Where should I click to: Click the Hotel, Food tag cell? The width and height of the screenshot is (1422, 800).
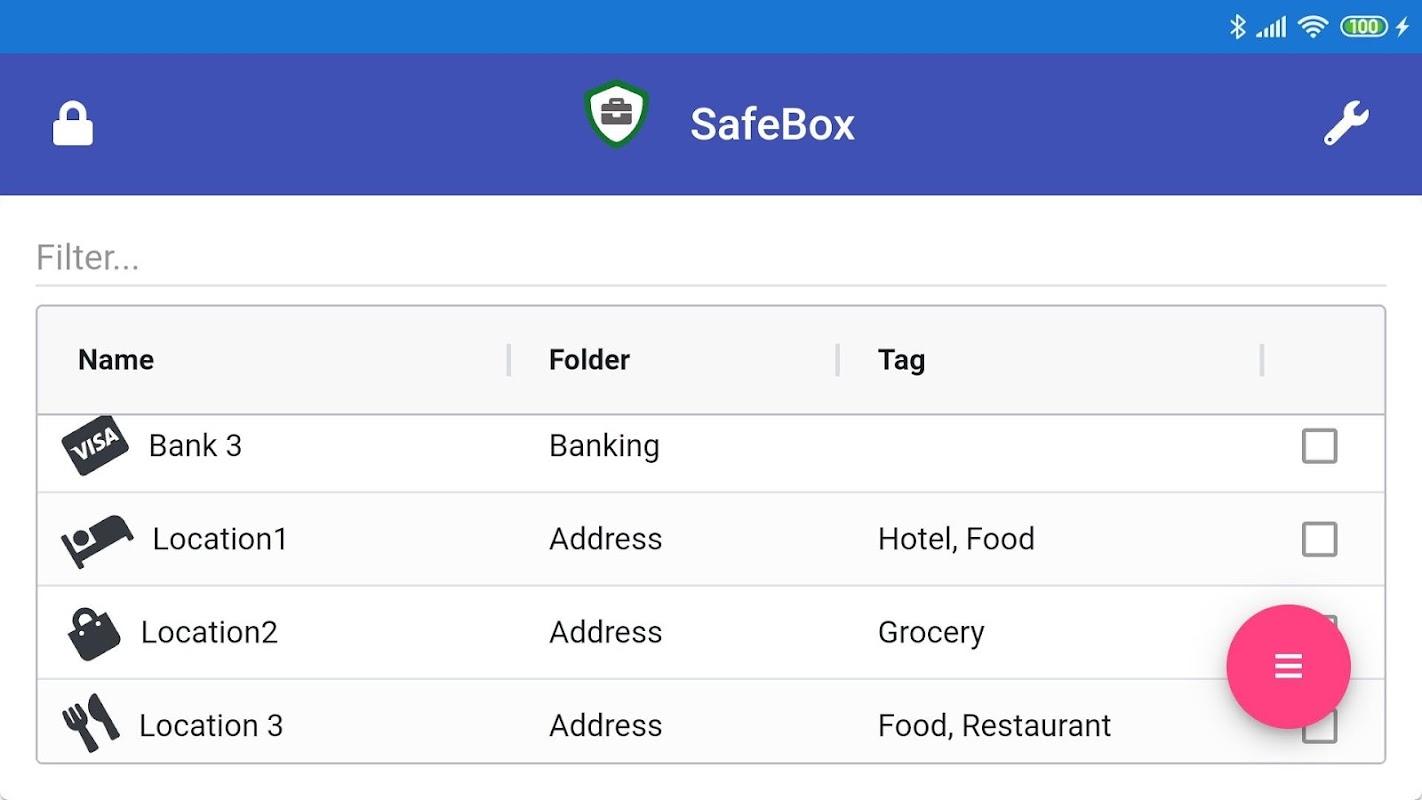point(956,539)
